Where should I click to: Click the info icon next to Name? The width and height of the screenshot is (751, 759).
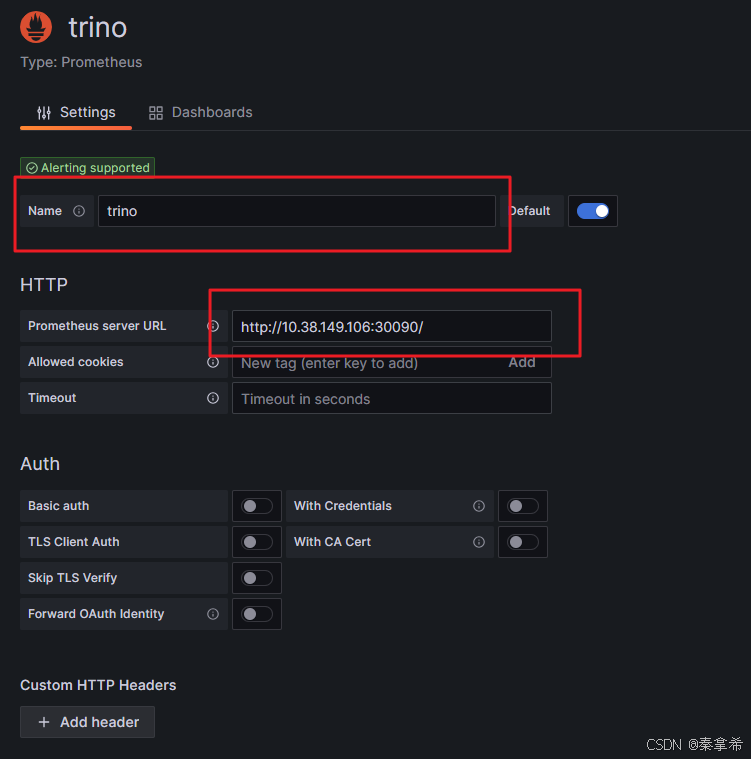(79, 211)
